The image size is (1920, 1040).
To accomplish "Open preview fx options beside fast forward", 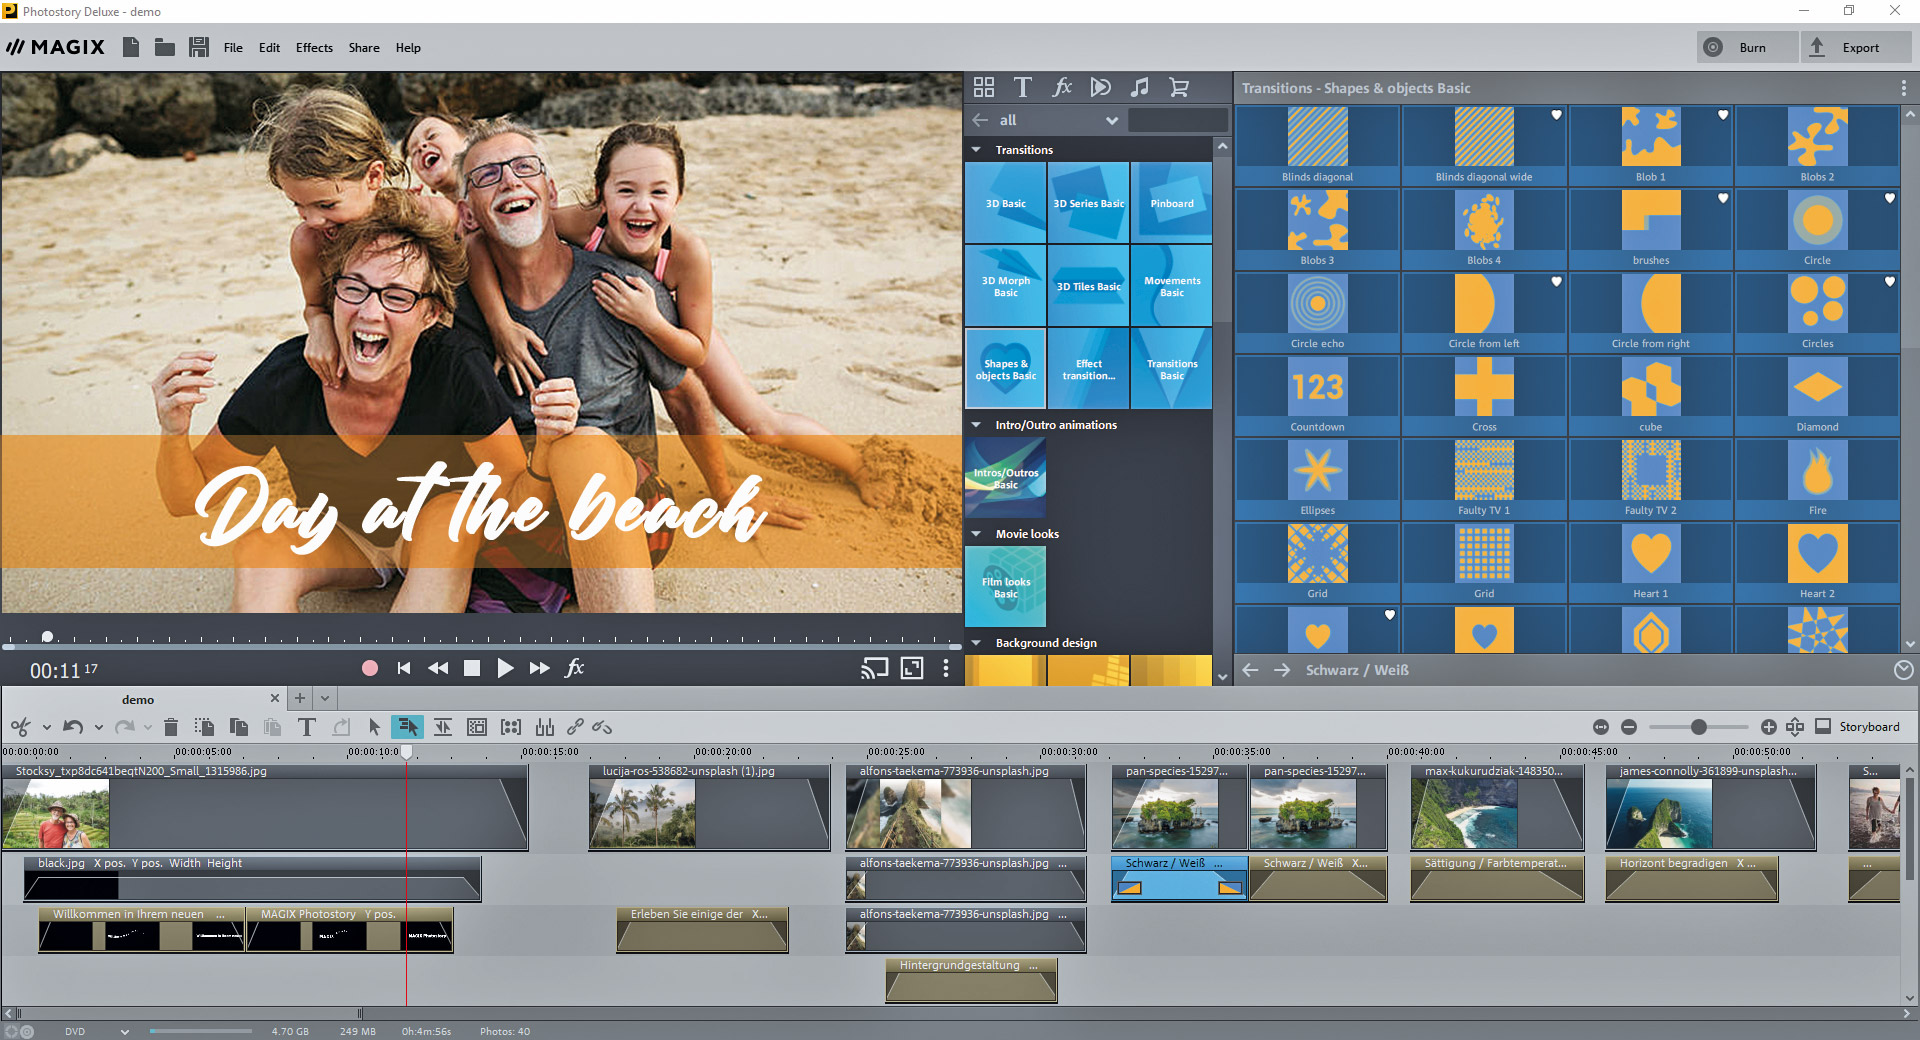I will (x=575, y=667).
